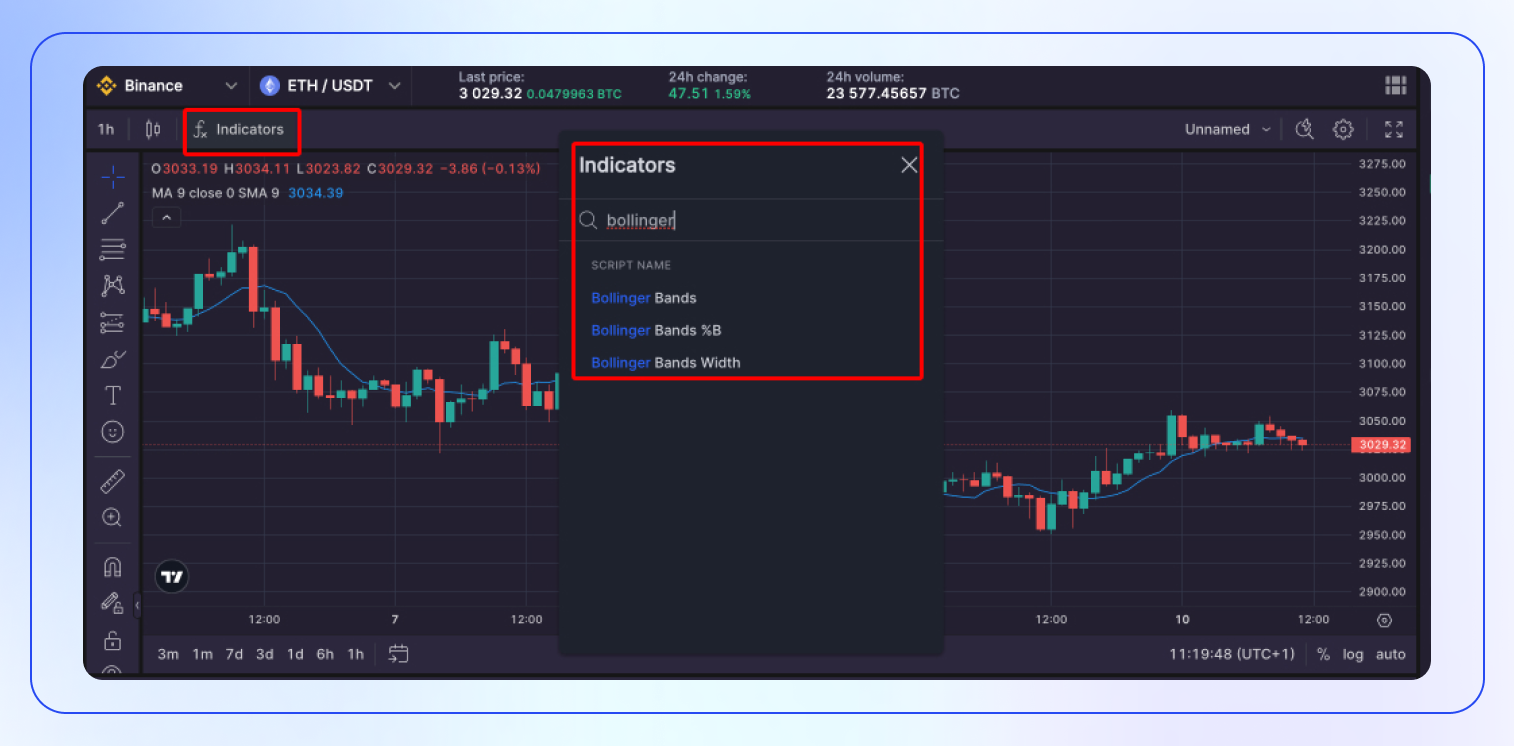Select the Text annotation tool
This screenshot has width=1514, height=746.
pyautogui.click(x=113, y=396)
